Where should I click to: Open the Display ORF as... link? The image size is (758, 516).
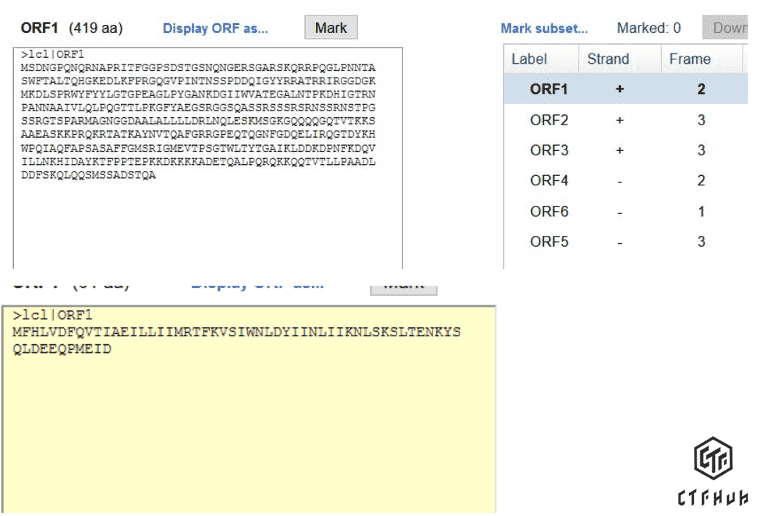215,28
